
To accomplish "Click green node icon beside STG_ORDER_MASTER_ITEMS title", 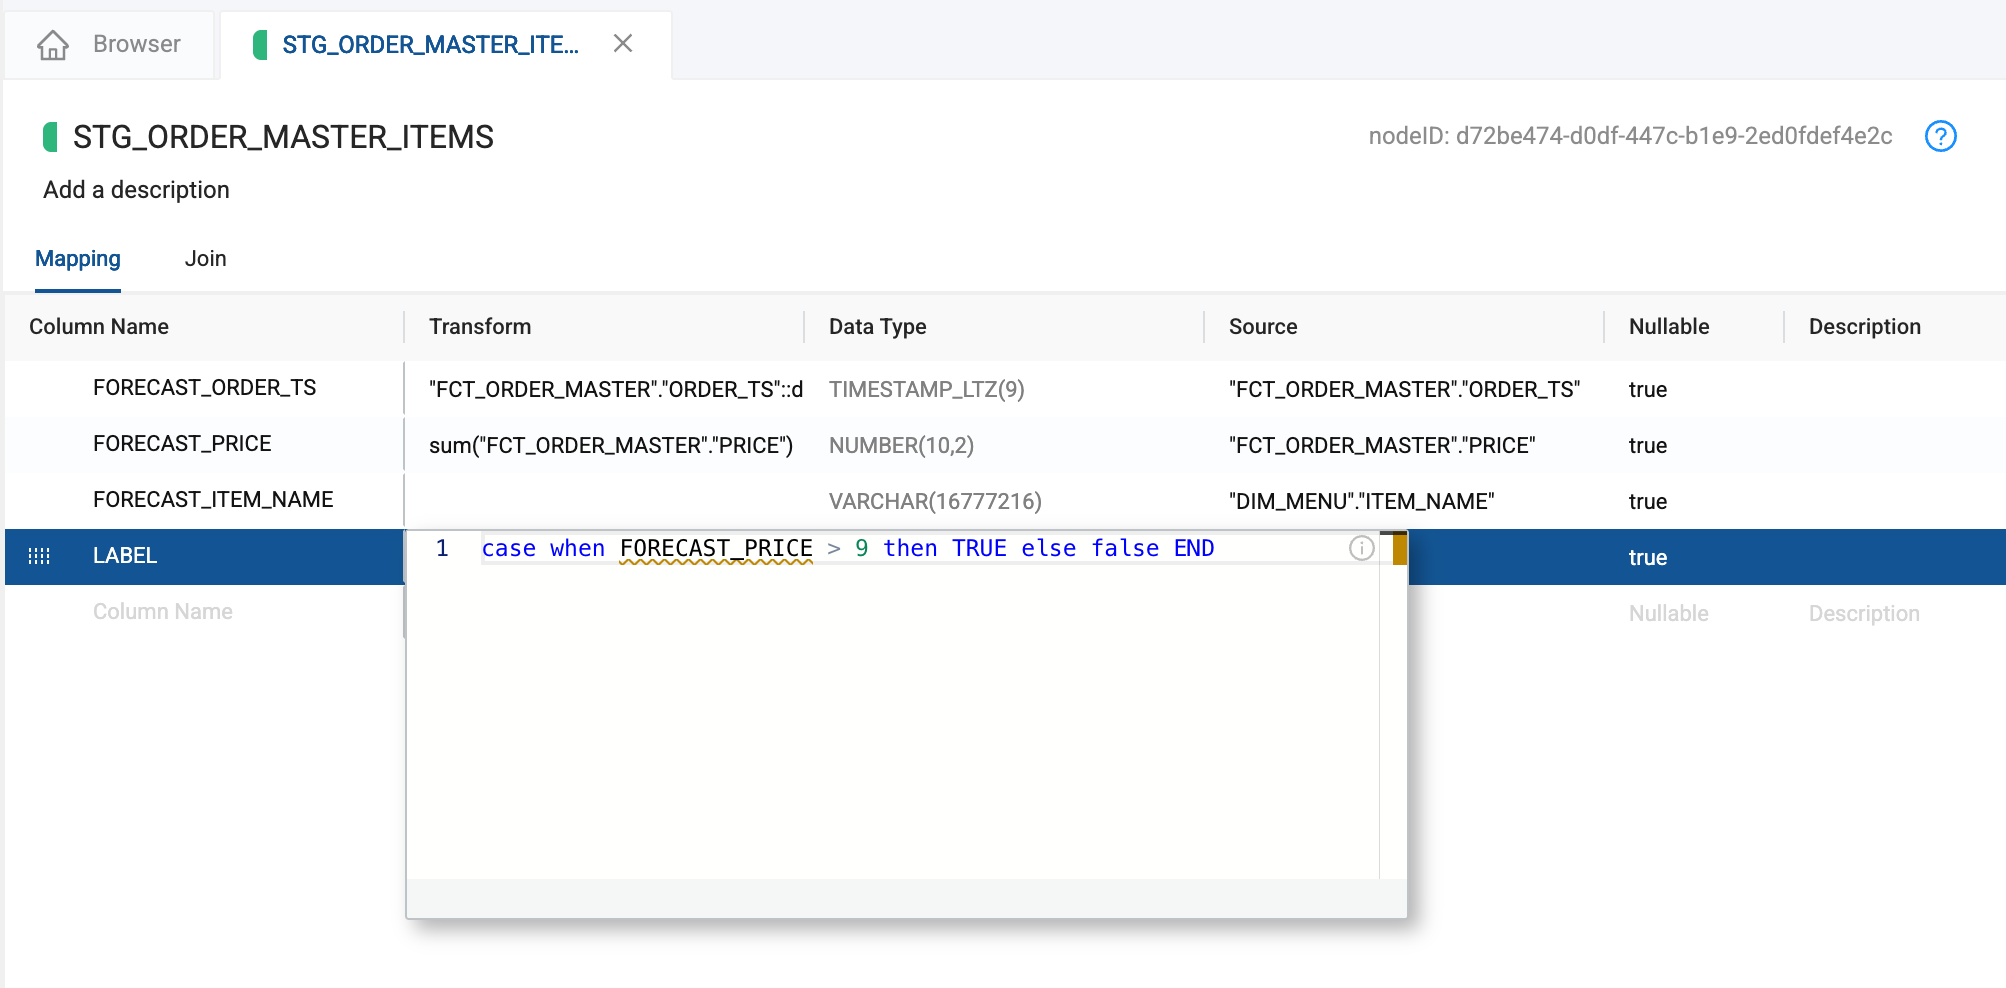I will 50,137.
